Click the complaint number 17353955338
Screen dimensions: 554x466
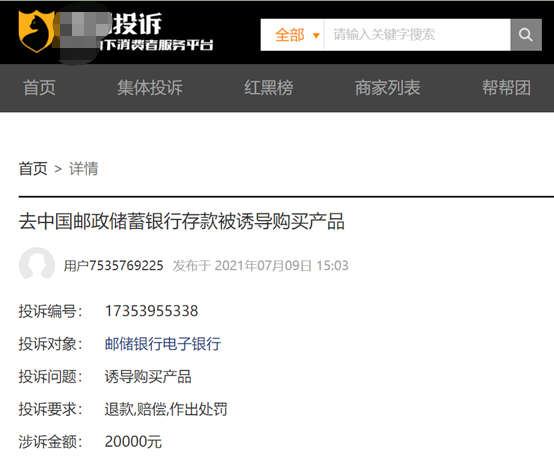152,311
